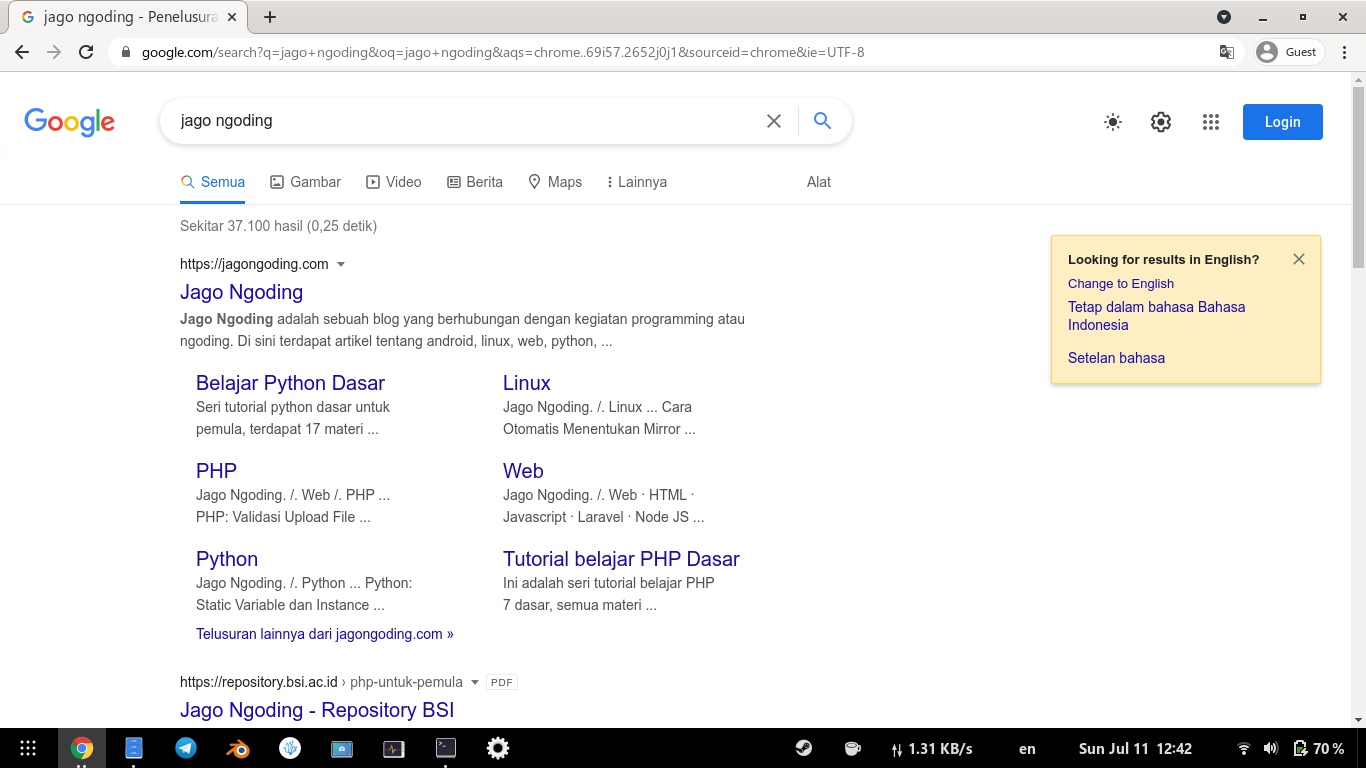This screenshot has height=768, width=1366.
Task: Click the translate page icon in address bar
Action: click(1226, 52)
